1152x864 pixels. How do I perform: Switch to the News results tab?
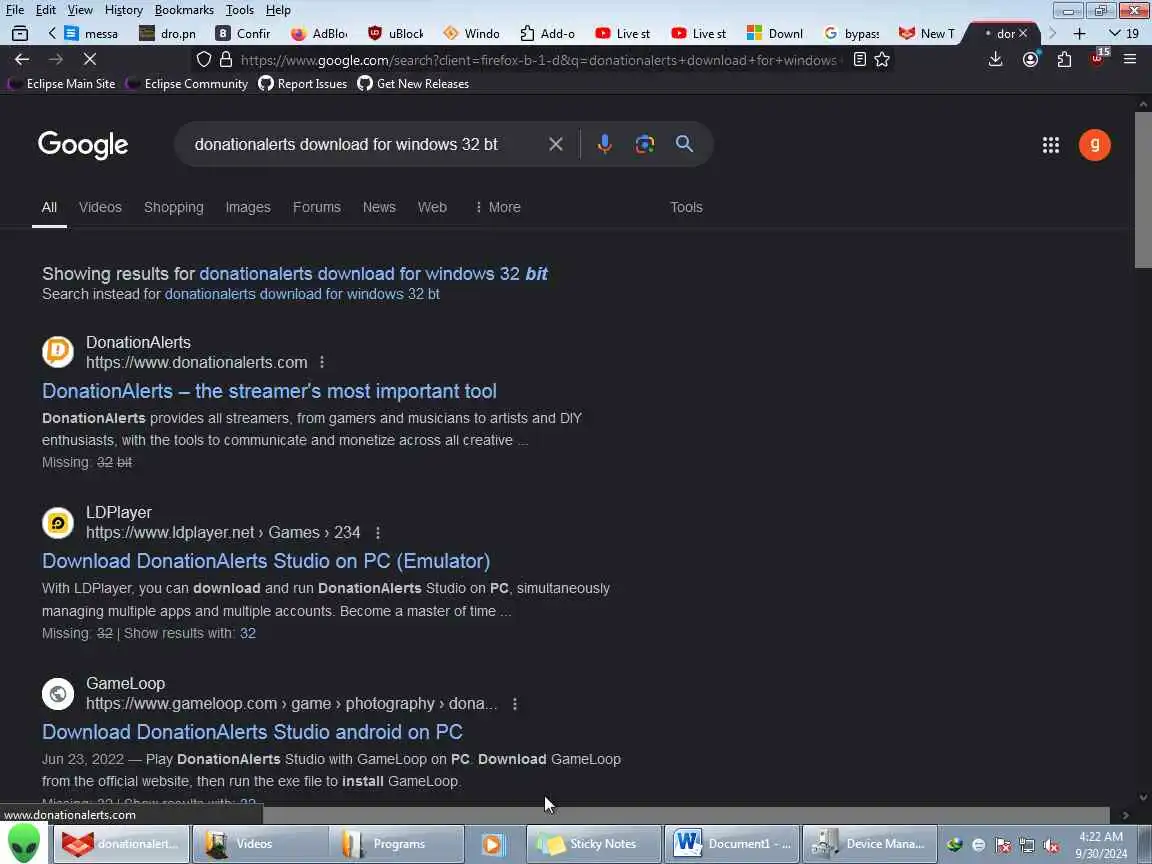click(379, 207)
